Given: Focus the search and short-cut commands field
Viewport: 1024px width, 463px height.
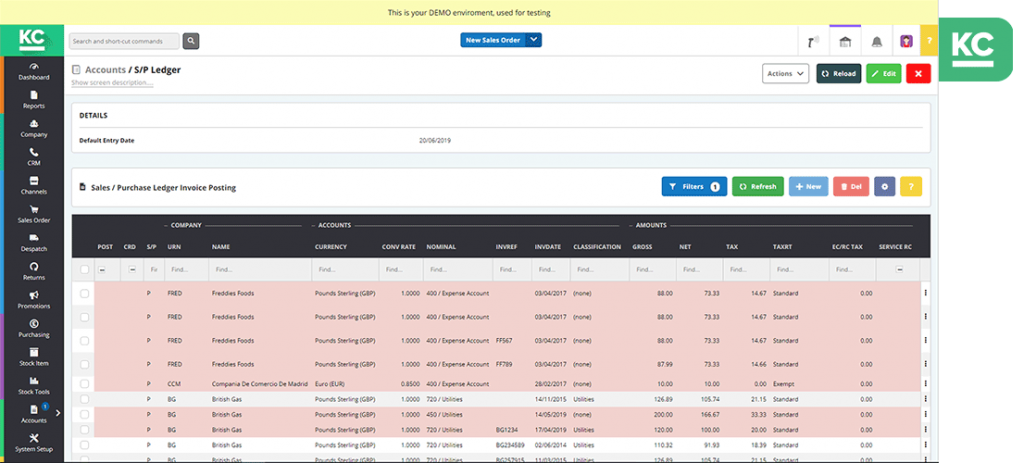Looking at the screenshot, I should tap(124, 41).
